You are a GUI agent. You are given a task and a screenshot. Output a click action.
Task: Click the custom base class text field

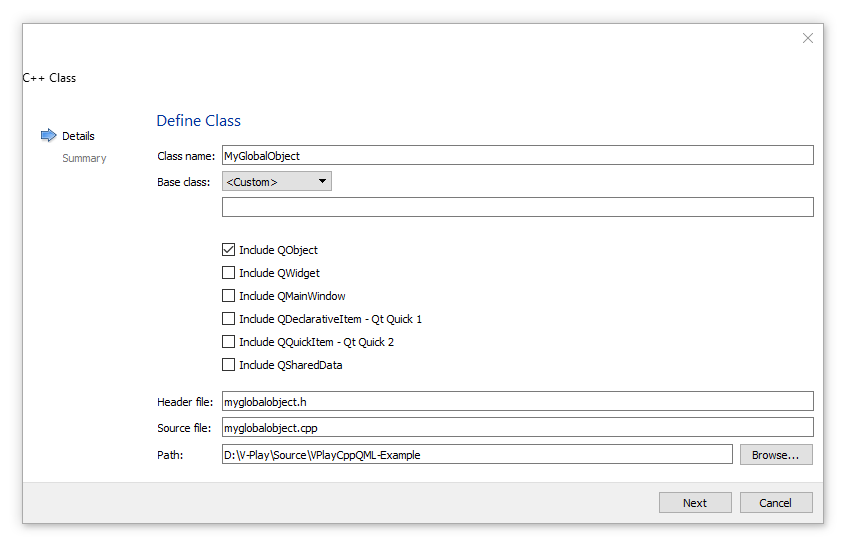pos(518,207)
